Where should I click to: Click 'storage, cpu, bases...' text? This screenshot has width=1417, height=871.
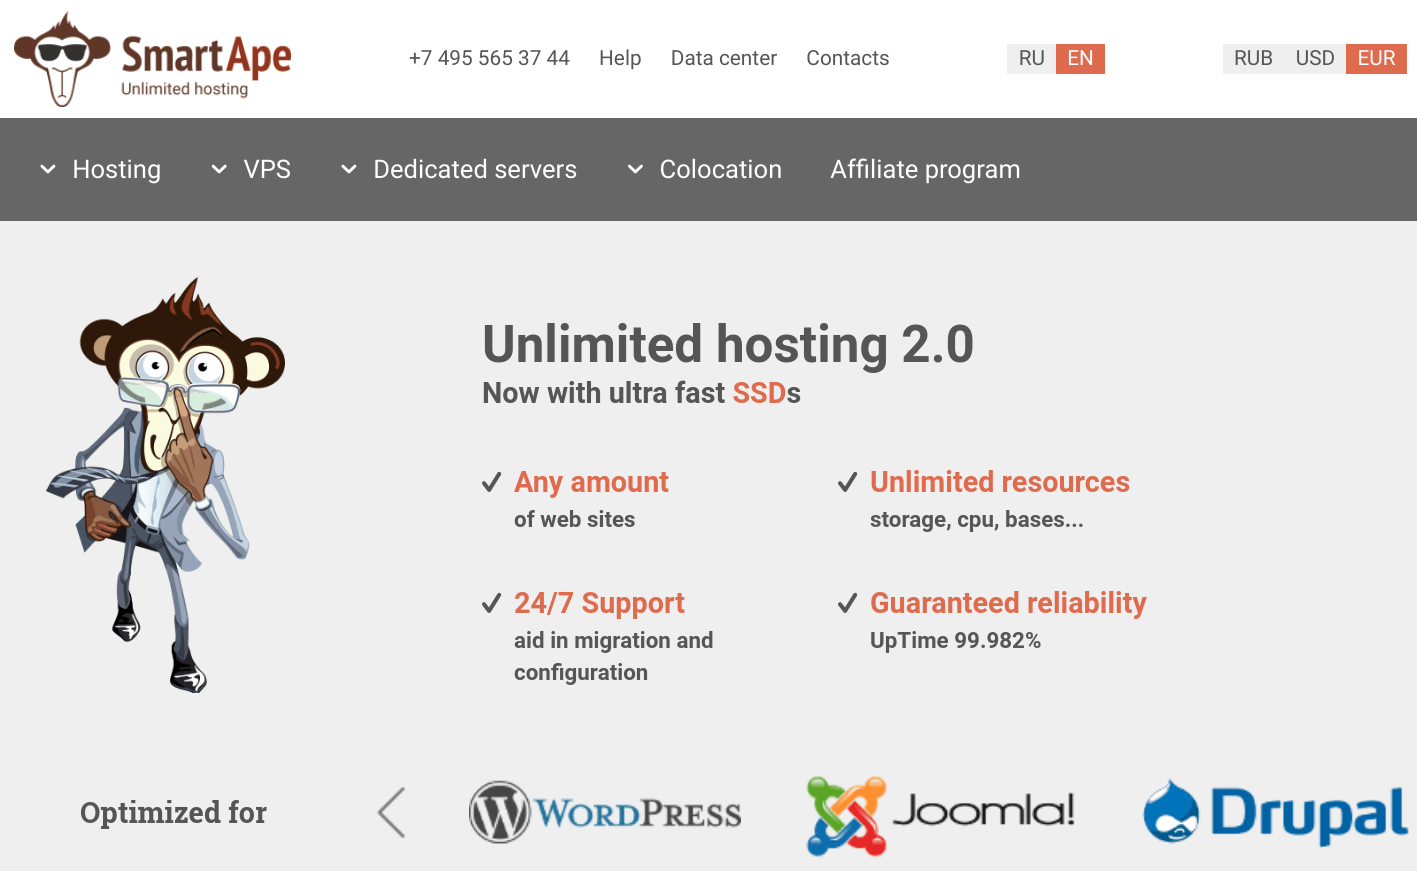click(976, 520)
